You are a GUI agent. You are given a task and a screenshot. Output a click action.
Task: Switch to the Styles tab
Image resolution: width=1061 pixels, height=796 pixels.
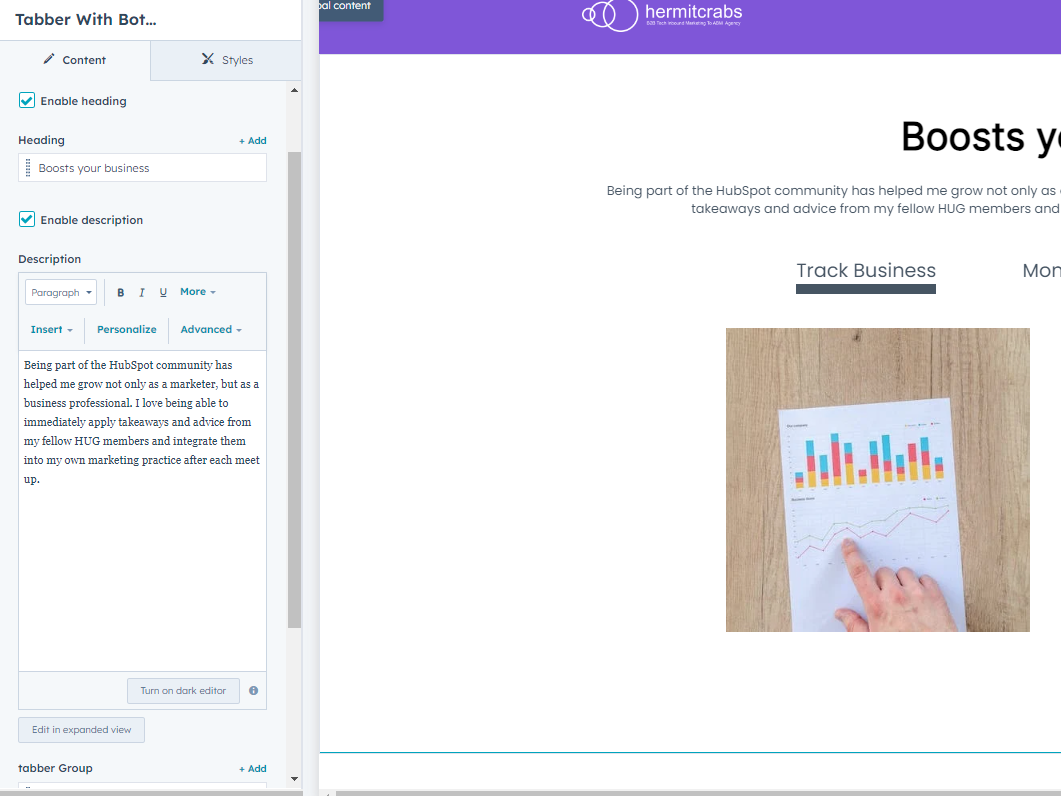coord(227,60)
